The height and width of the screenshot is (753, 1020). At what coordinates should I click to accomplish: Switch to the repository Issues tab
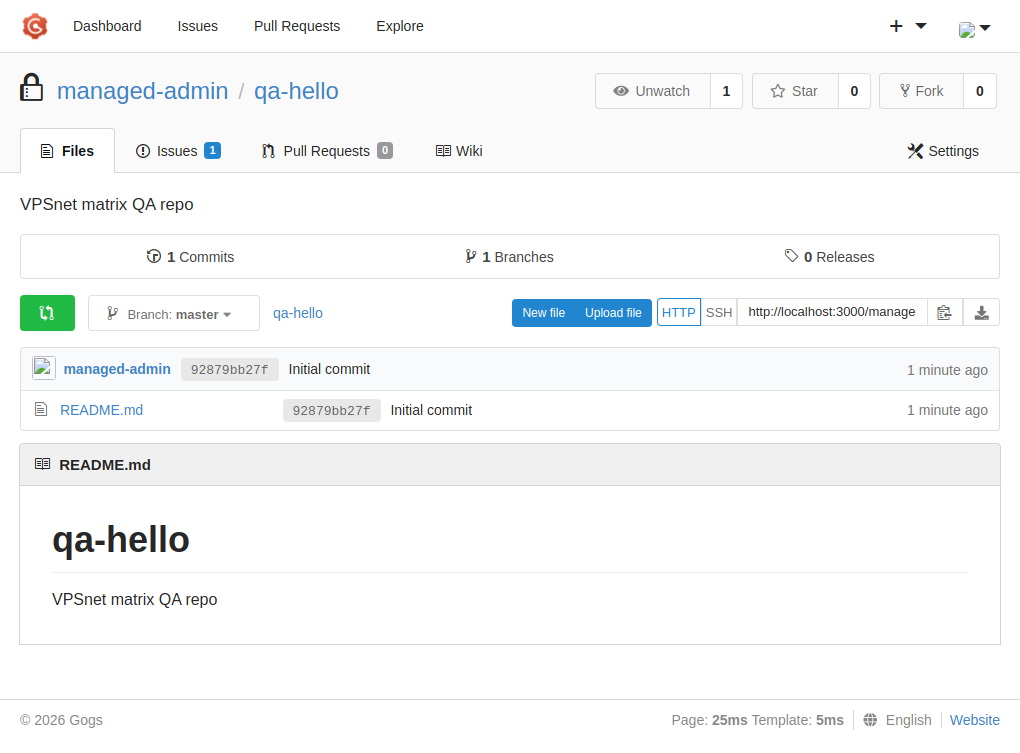click(x=178, y=151)
